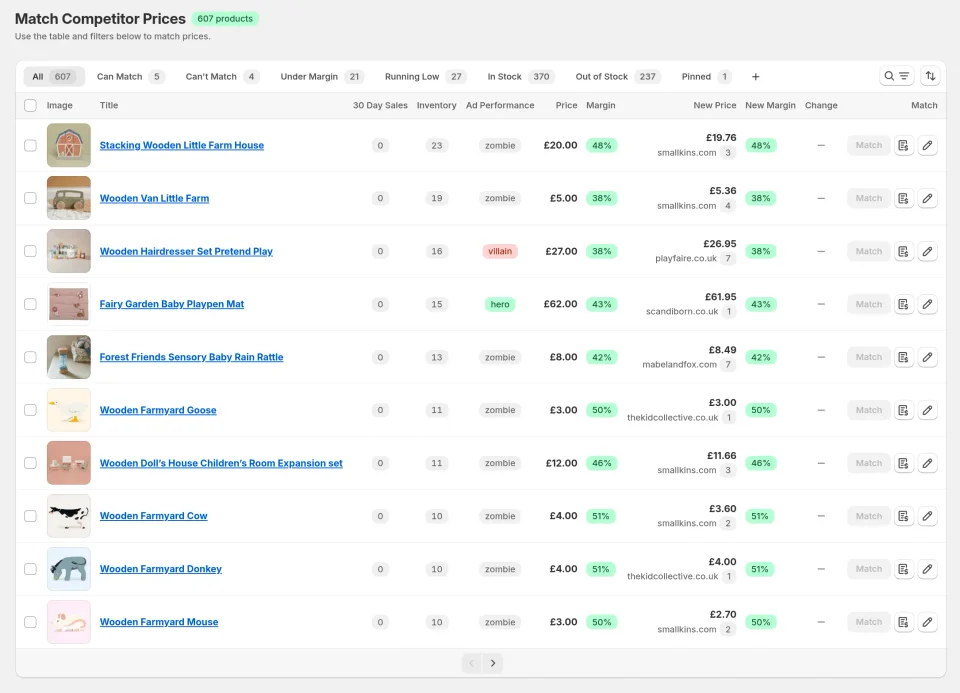Open the Wooden Farmyard Donkey link

click(160, 569)
